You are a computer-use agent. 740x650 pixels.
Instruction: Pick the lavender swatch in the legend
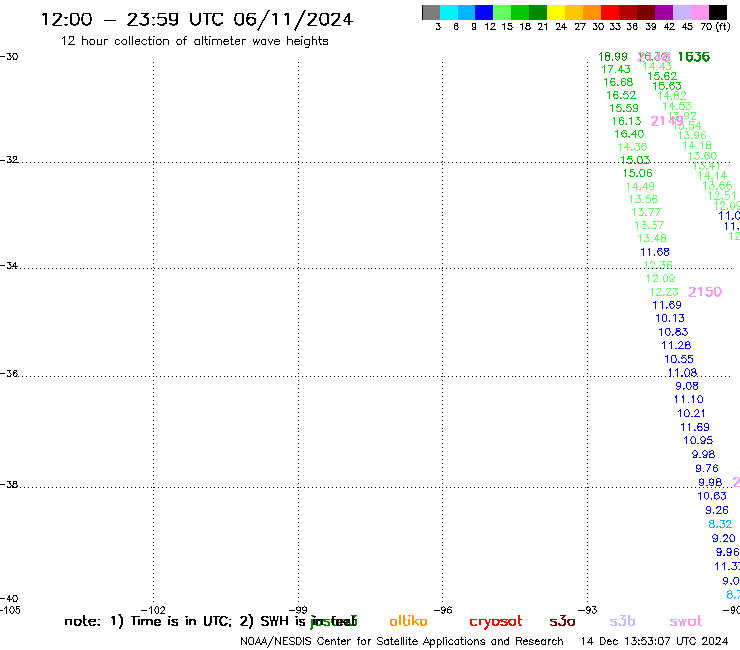(681, 12)
